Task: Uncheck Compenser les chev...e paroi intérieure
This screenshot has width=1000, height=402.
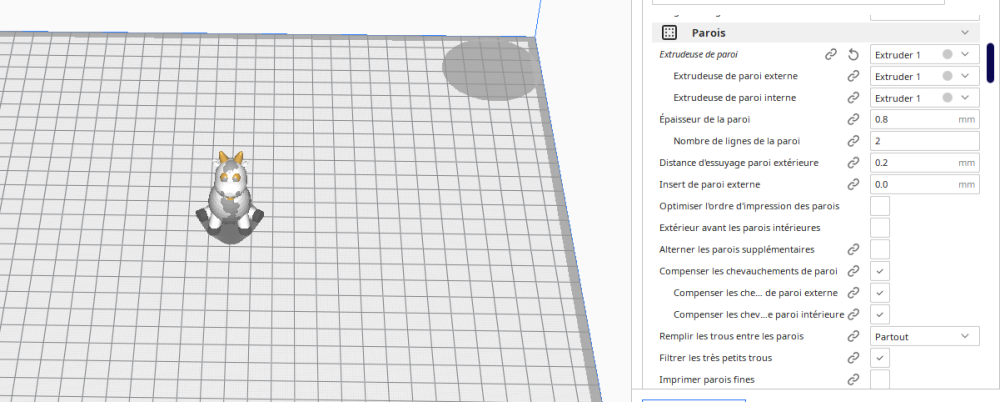Action: [879, 315]
